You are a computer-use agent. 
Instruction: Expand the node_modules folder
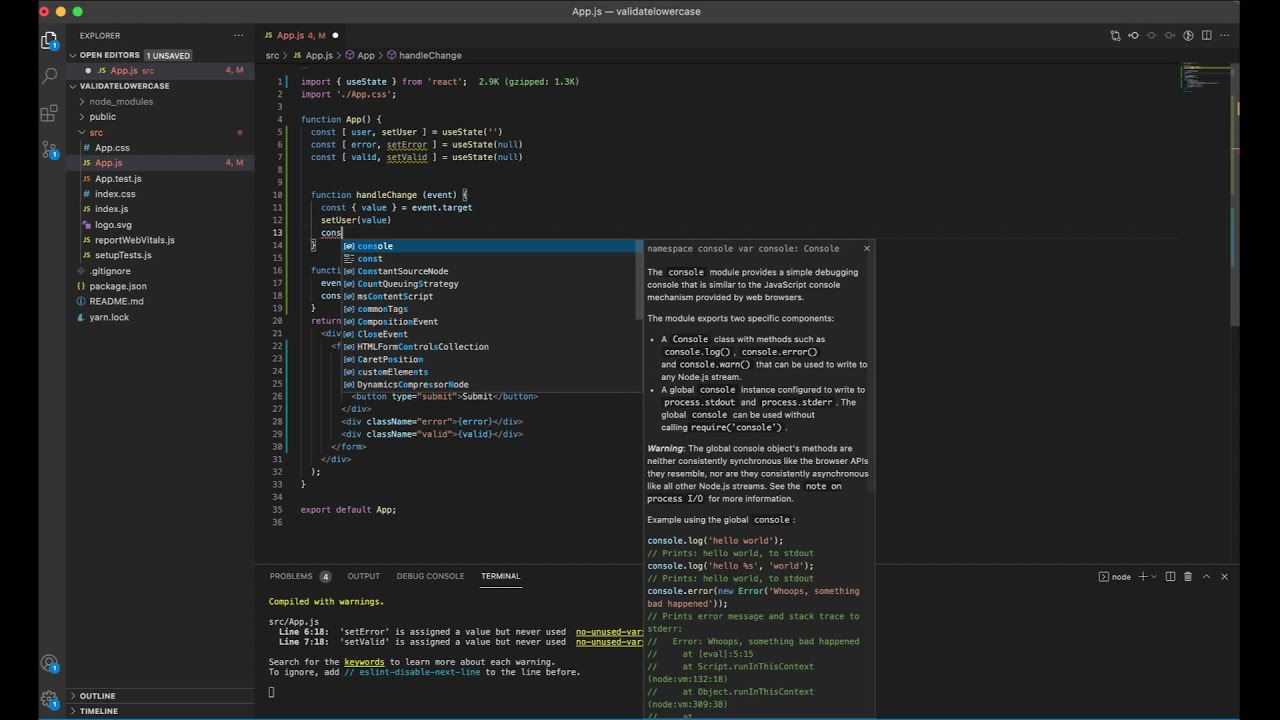click(121, 101)
